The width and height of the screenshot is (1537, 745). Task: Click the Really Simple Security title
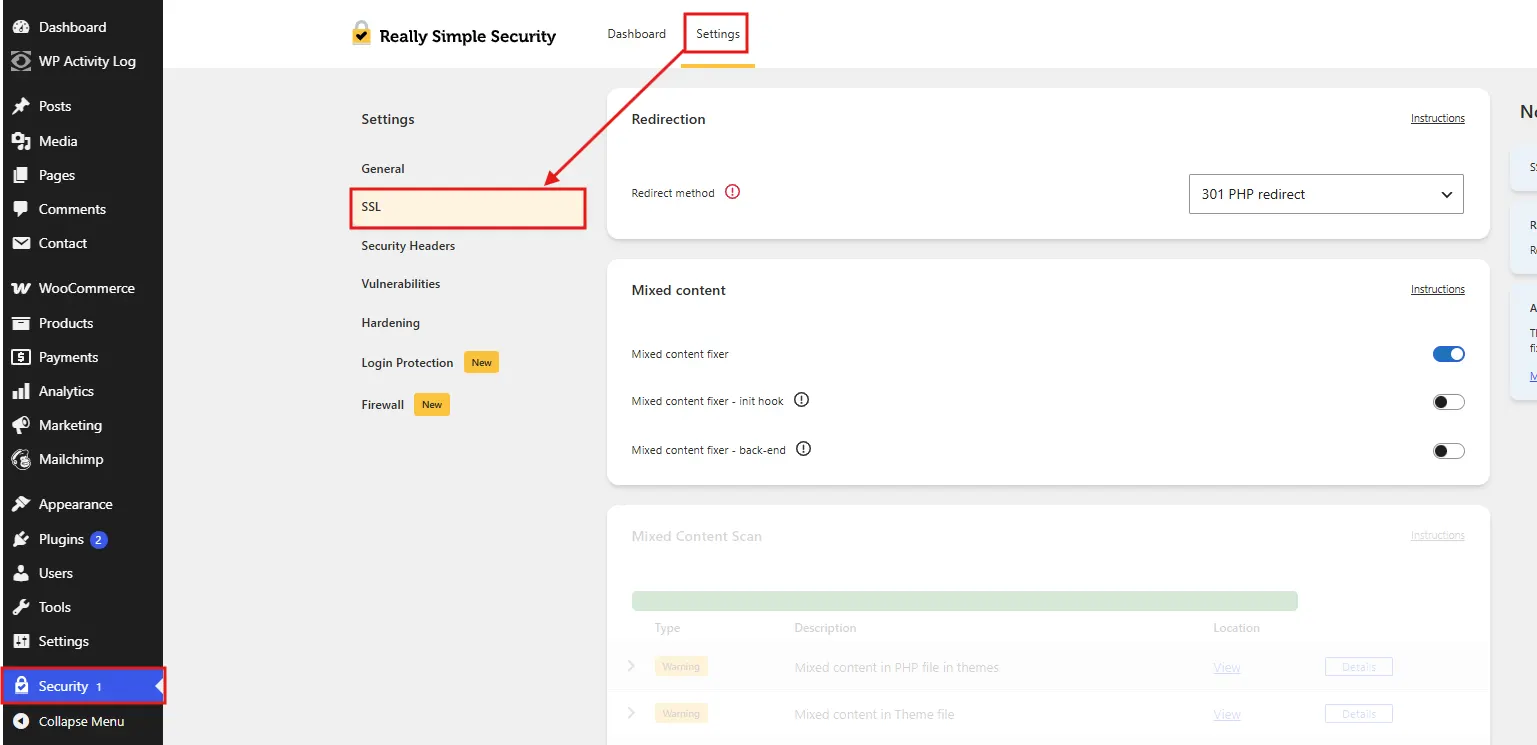pos(468,37)
